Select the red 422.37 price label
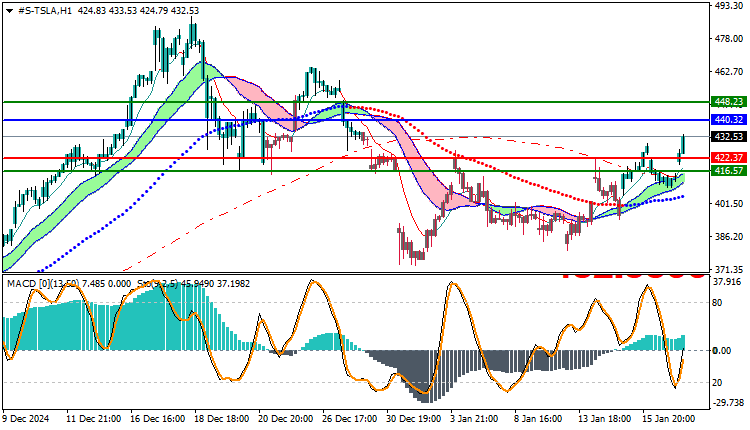This screenshot has height=430, width=750. (728, 157)
